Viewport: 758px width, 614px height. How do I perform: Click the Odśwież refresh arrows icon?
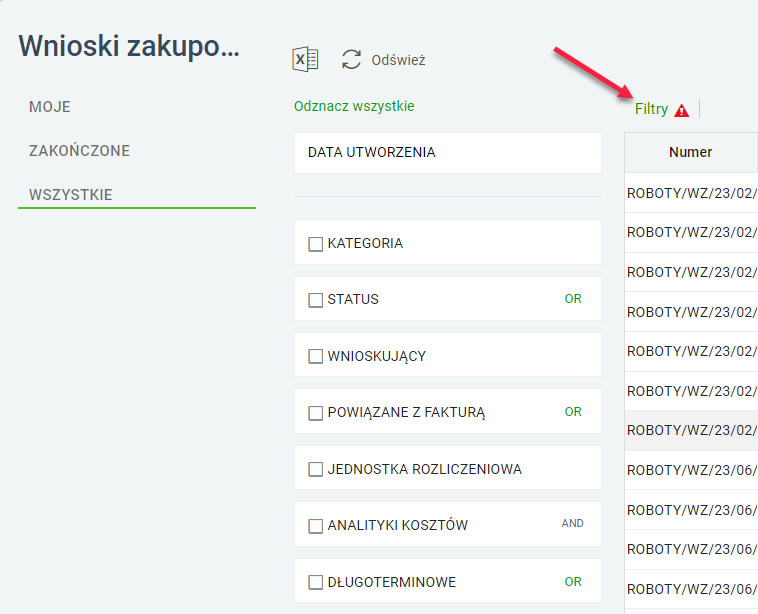click(351, 59)
